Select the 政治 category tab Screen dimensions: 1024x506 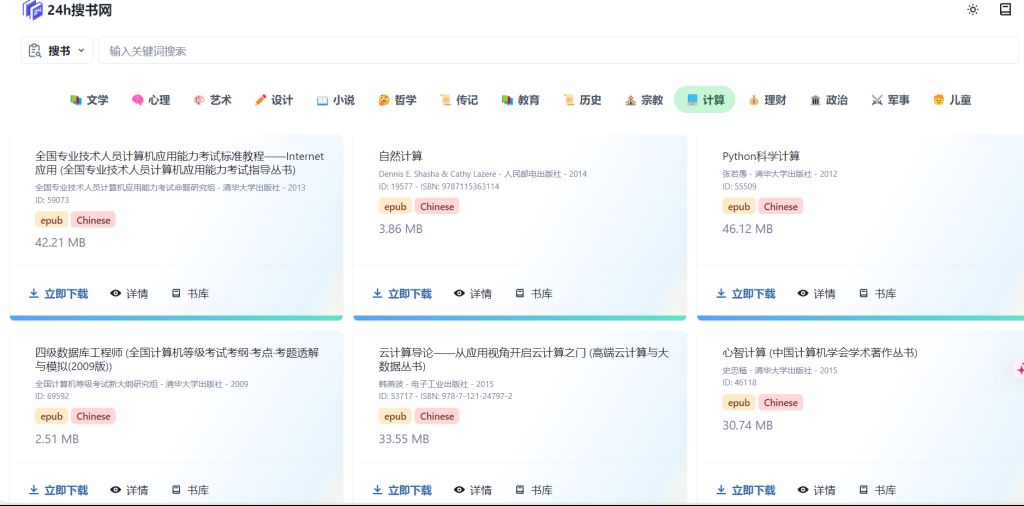828,100
